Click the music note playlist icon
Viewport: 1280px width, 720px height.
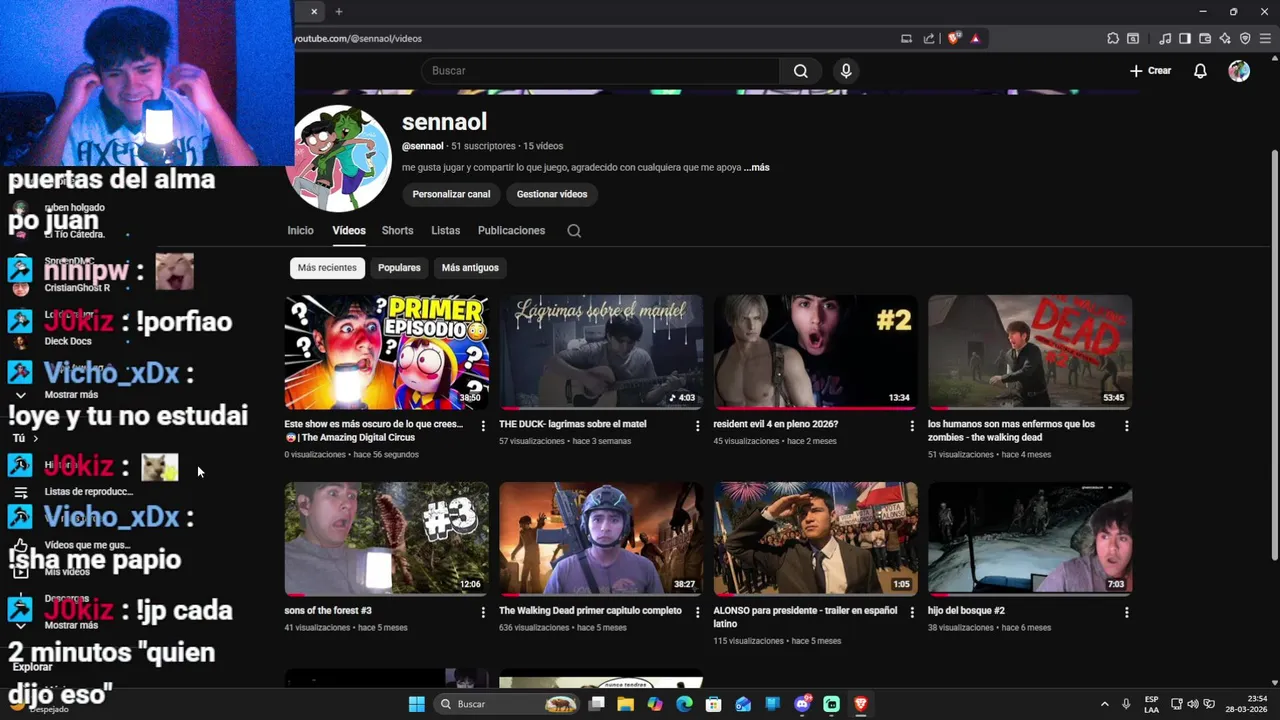(x=1165, y=39)
